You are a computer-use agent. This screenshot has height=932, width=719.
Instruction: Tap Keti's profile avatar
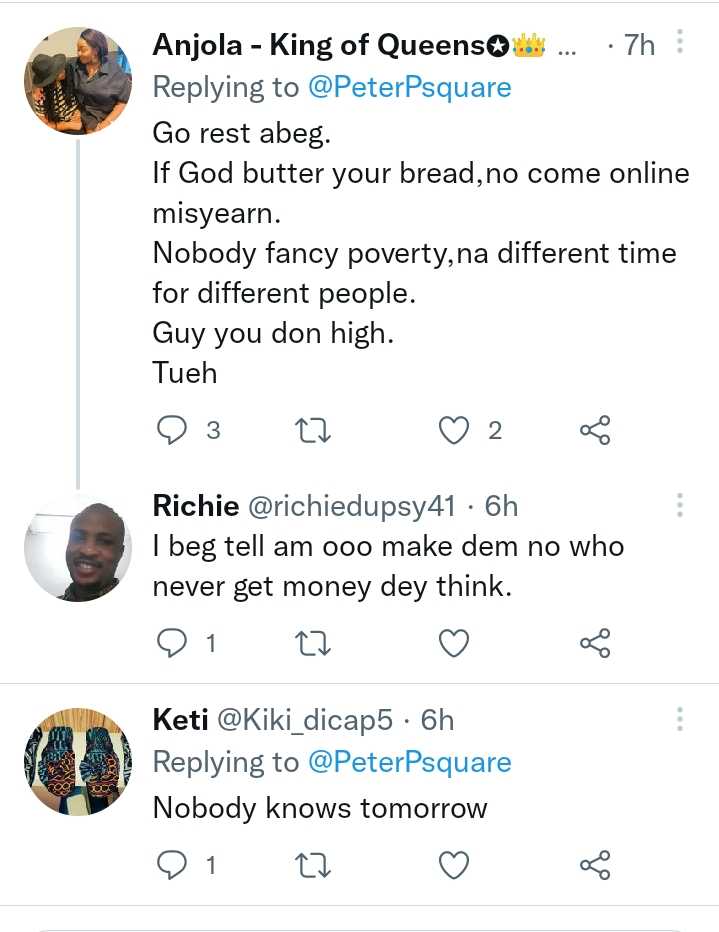pyautogui.click(x=77, y=762)
